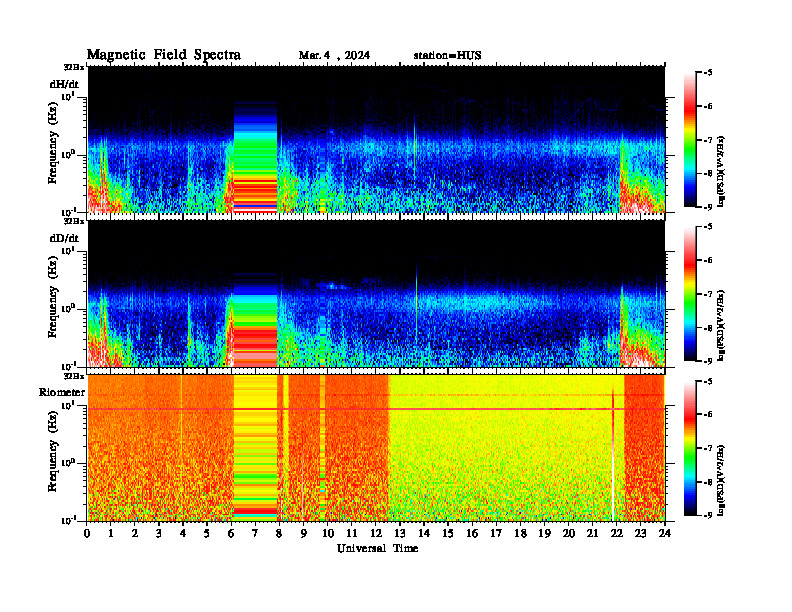Image resolution: width=792 pixels, height=612 pixels.
Task: Click the 10^-1 frequency tick of the Riometer panel
Action: (68, 520)
